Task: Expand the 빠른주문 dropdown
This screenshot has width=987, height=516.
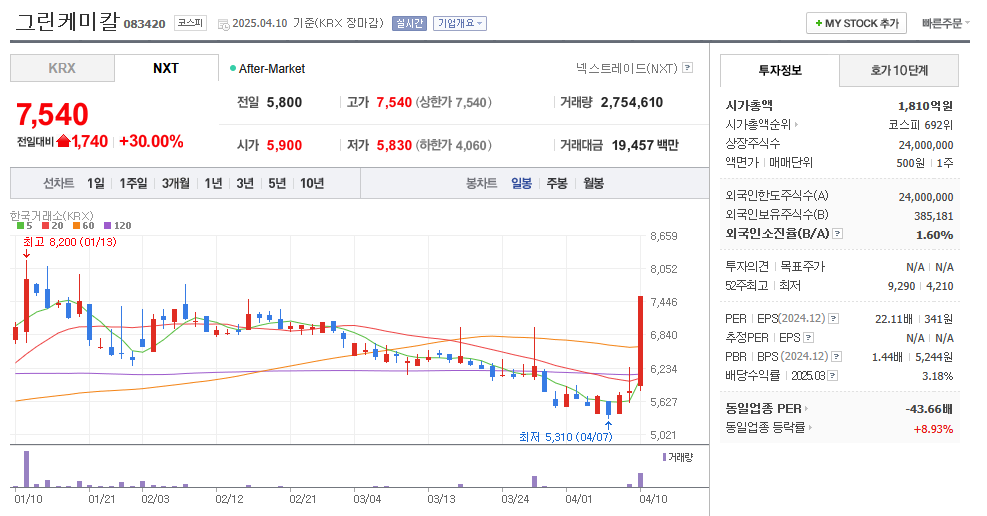Action: [x=945, y=23]
